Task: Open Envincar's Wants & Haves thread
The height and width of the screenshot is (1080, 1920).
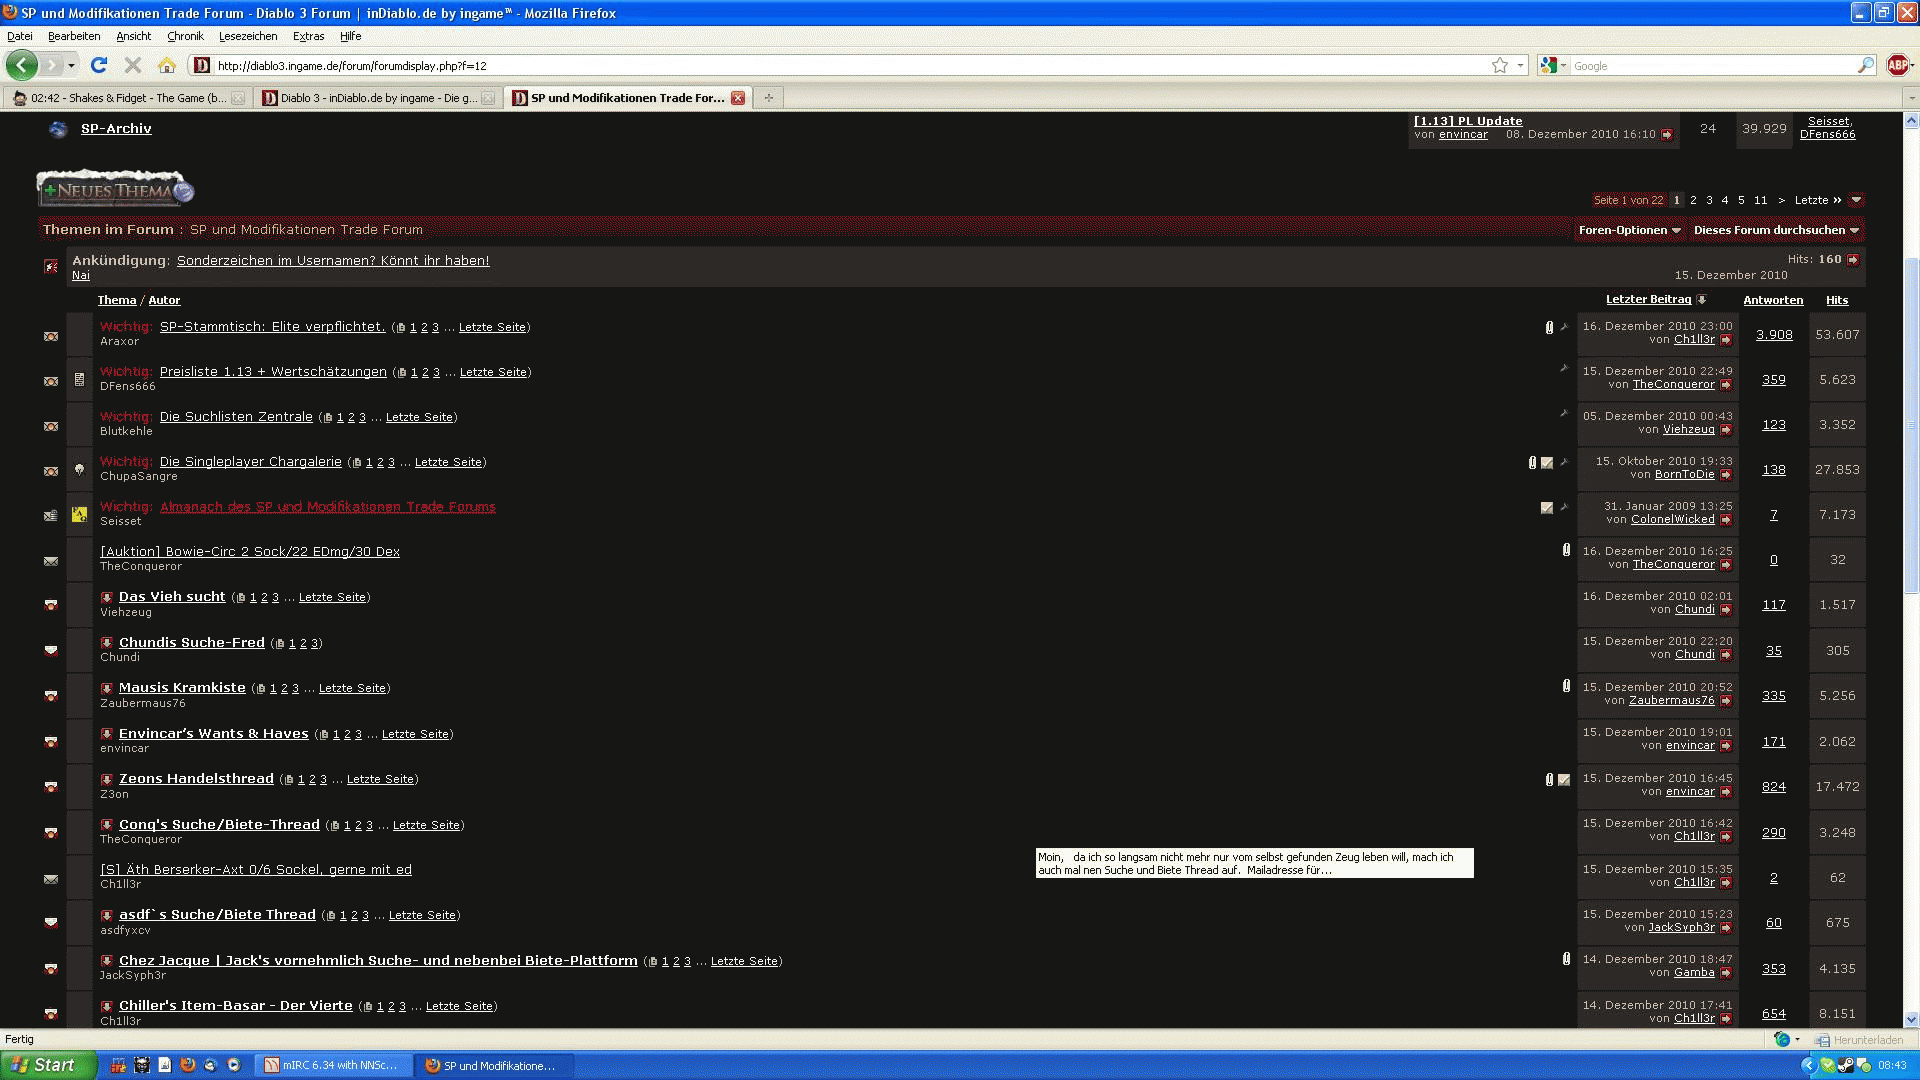Action: coord(214,734)
